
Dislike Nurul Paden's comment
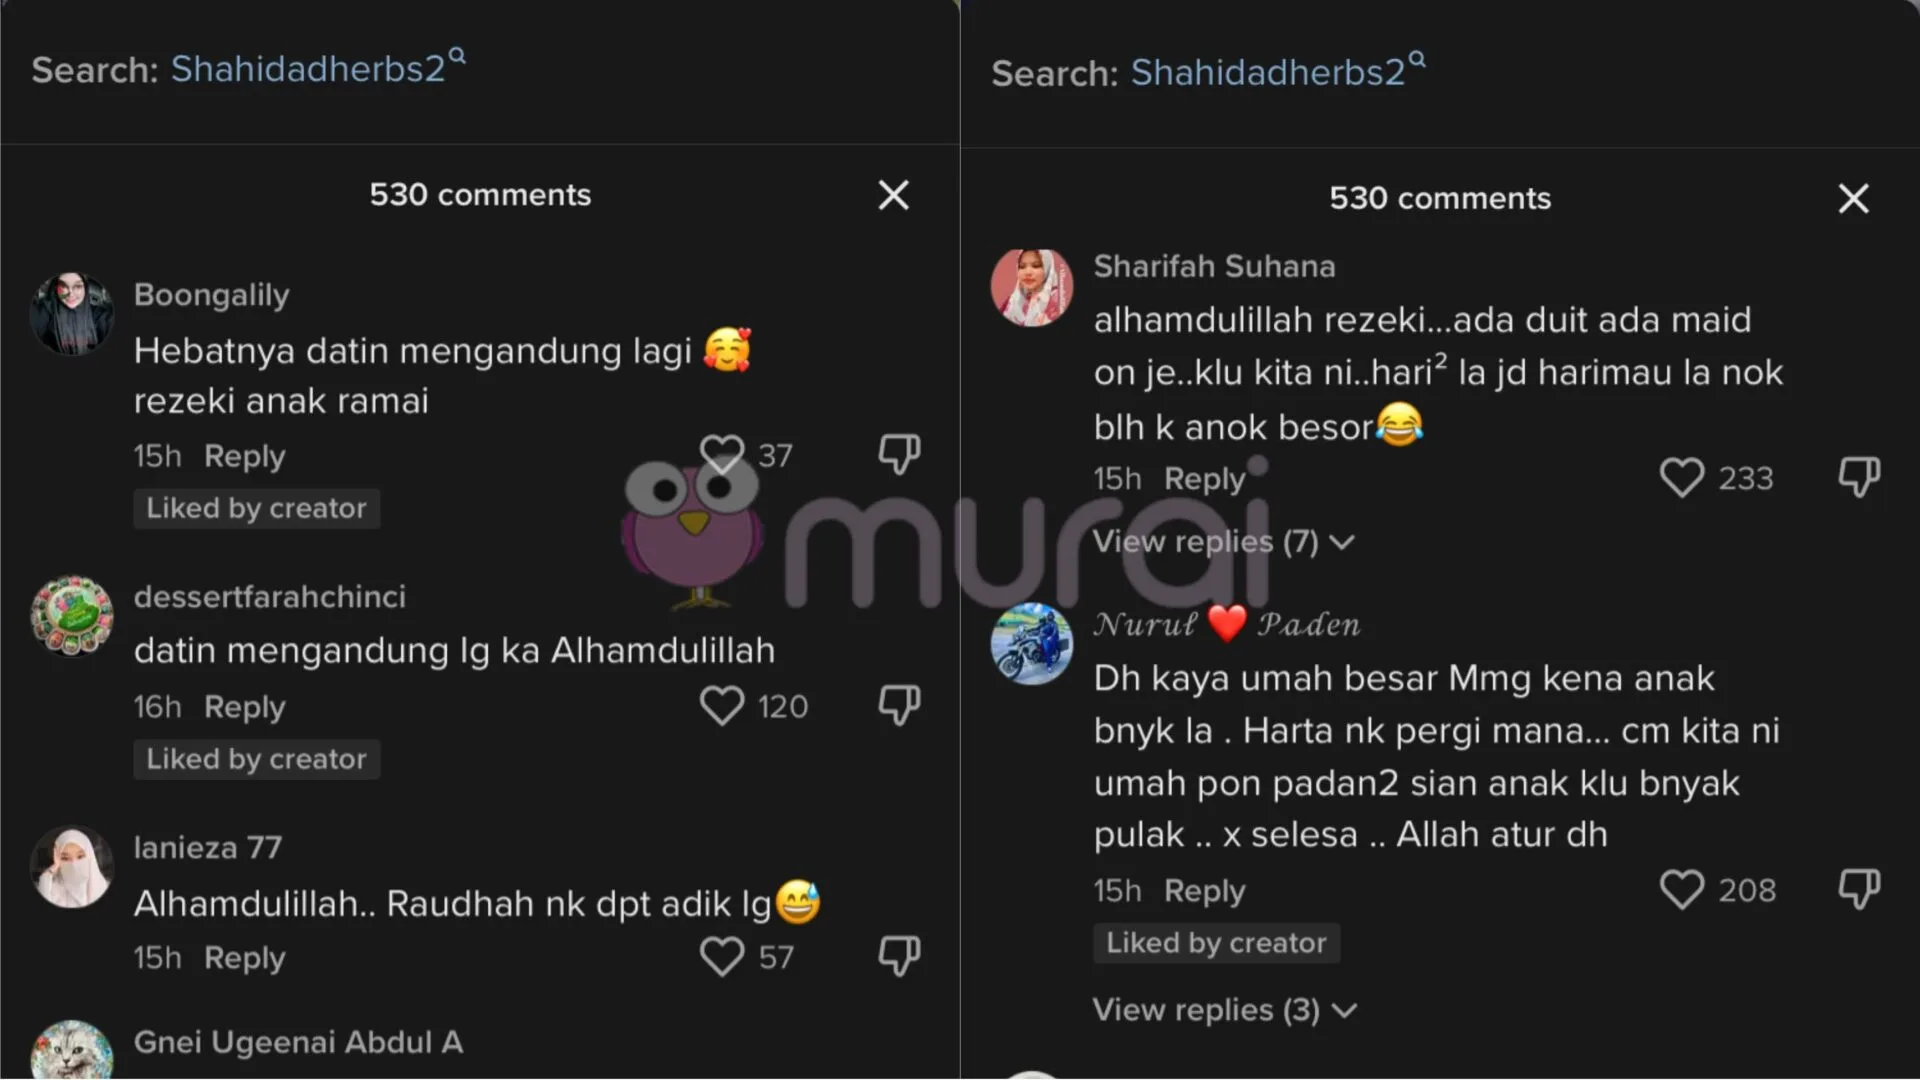1859,890
